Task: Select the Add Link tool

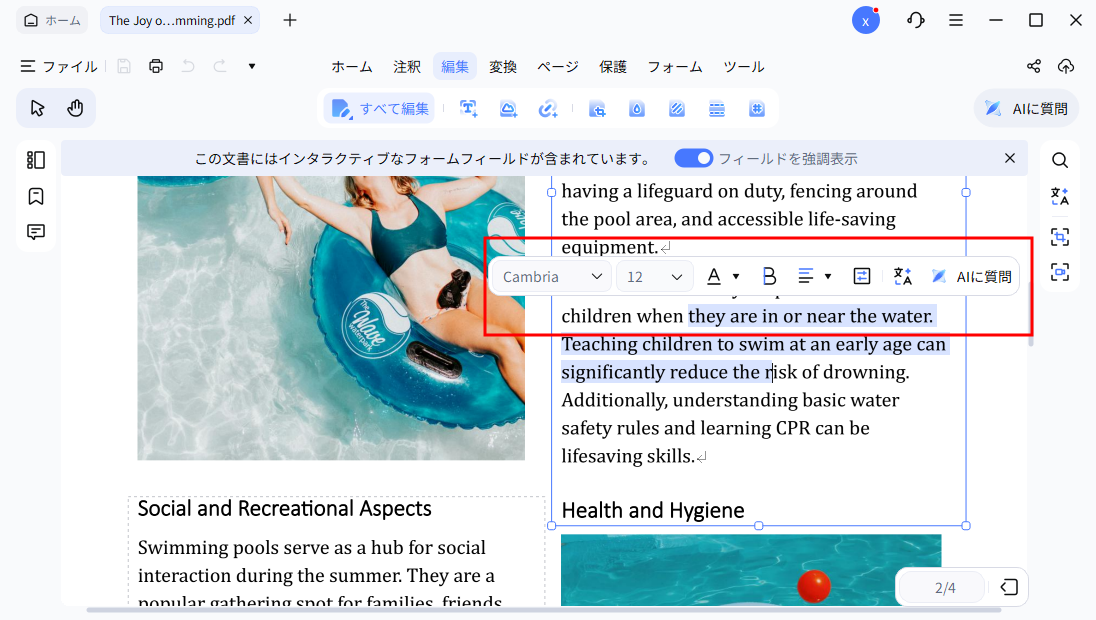Action: tap(548, 109)
